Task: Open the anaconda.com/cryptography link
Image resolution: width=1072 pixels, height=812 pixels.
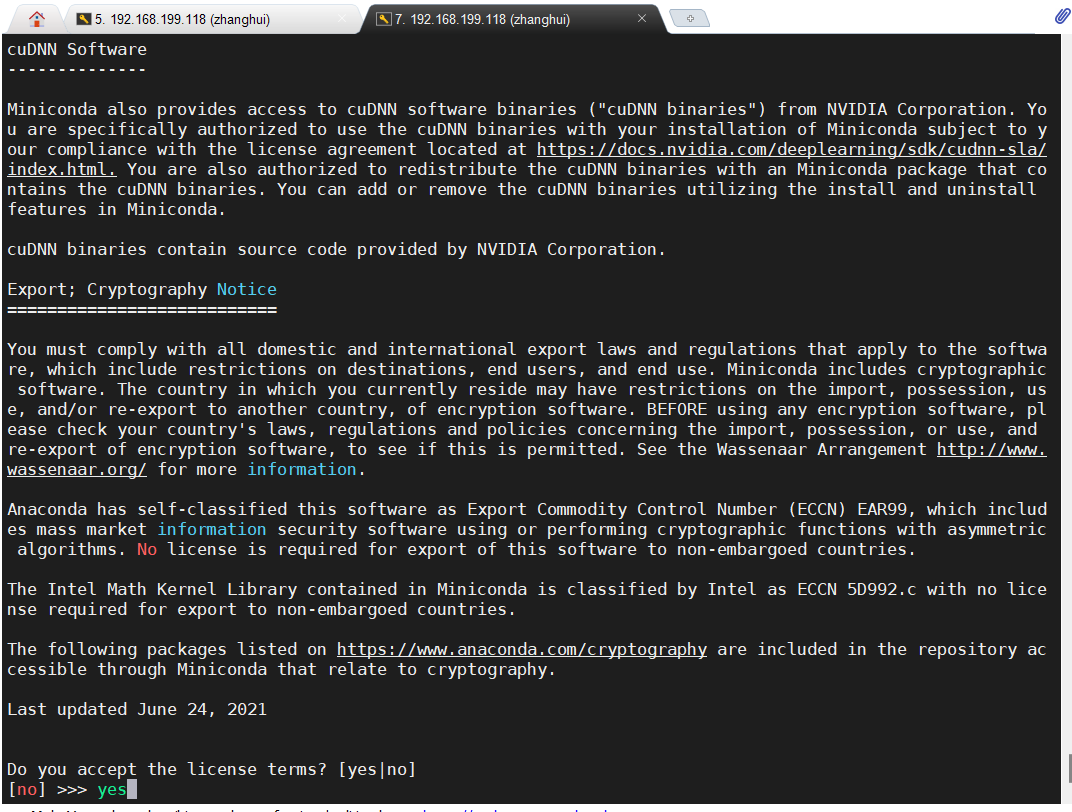Action: tap(522, 649)
